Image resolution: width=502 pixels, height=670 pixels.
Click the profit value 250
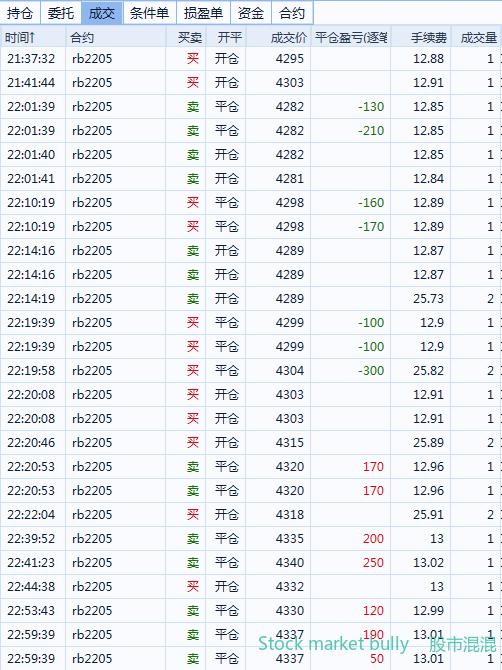click(373, 562)
